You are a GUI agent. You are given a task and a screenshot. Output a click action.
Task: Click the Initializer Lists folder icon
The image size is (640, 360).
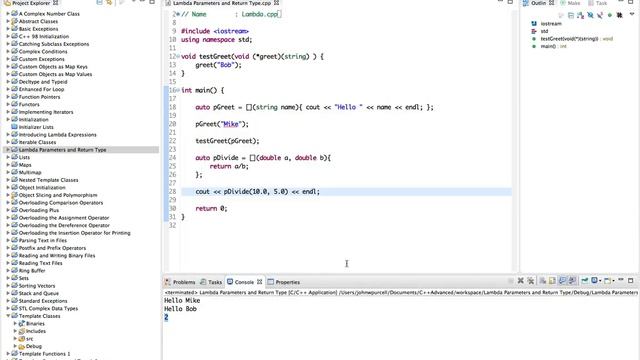tap(15, 127)
